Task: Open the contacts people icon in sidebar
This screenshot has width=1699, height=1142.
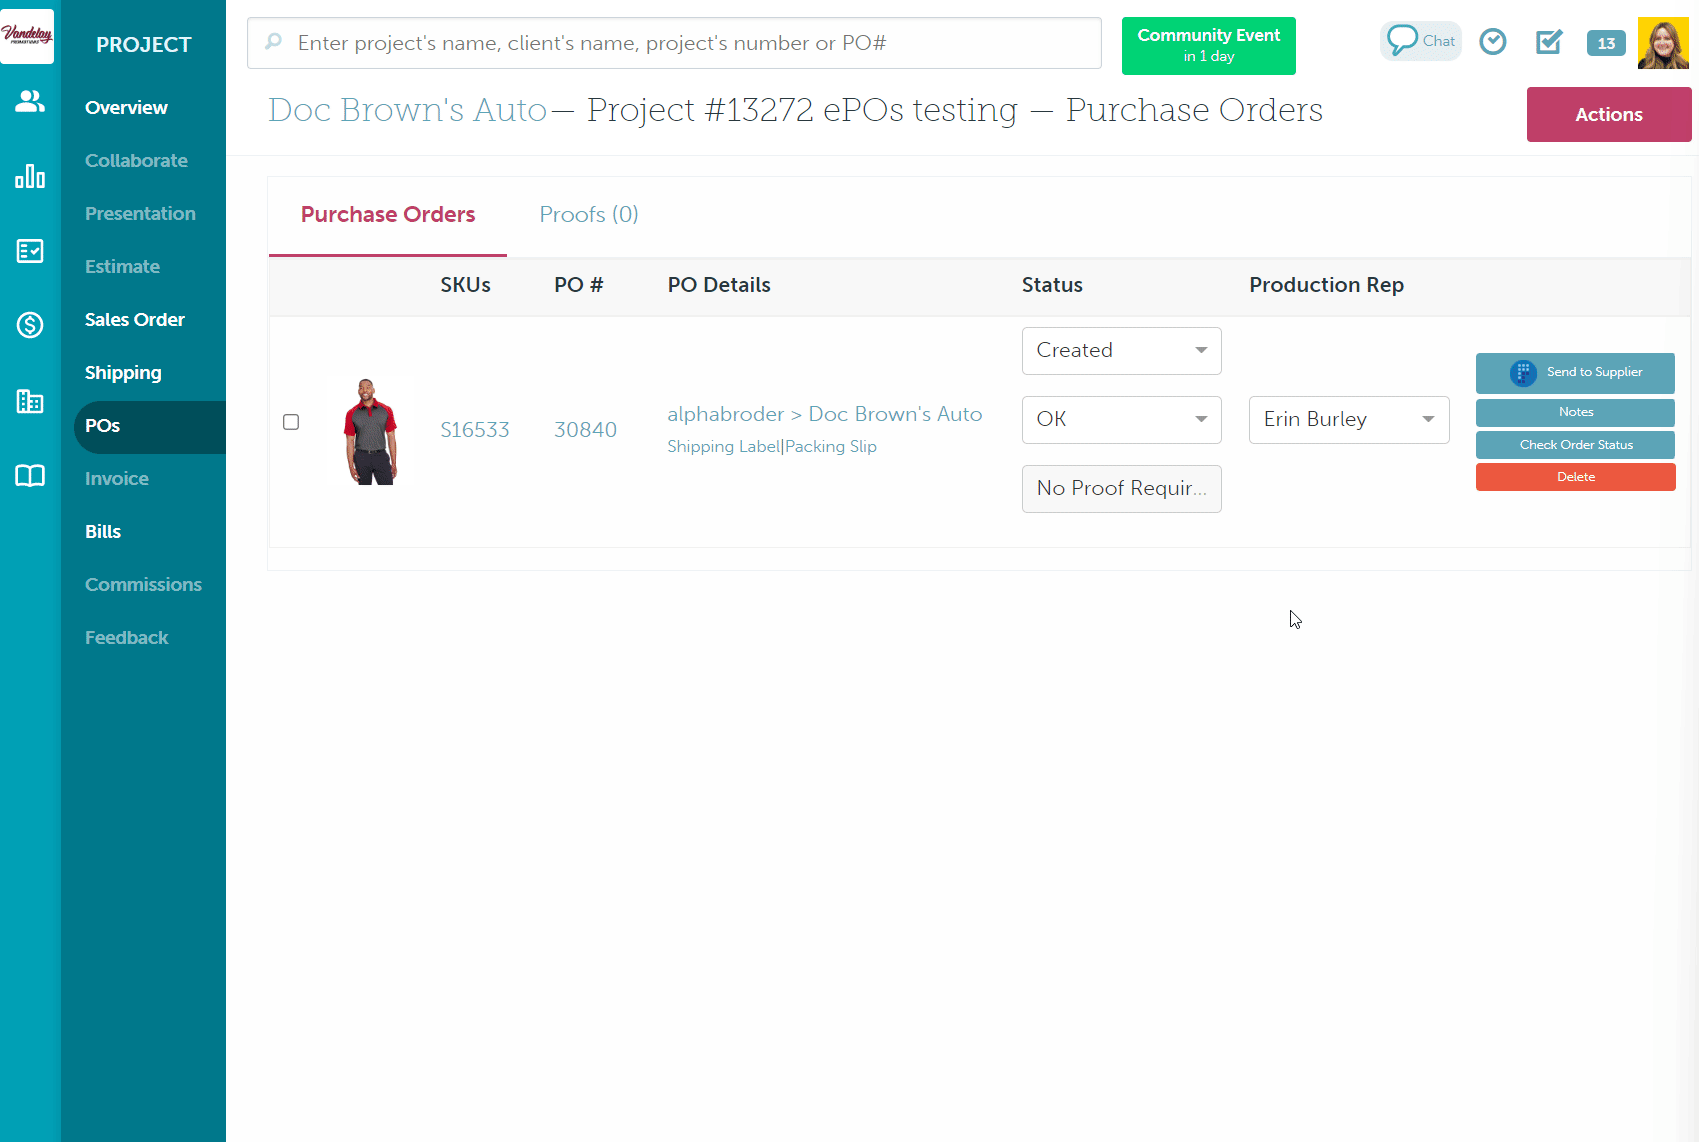Action: click(30, 101)
